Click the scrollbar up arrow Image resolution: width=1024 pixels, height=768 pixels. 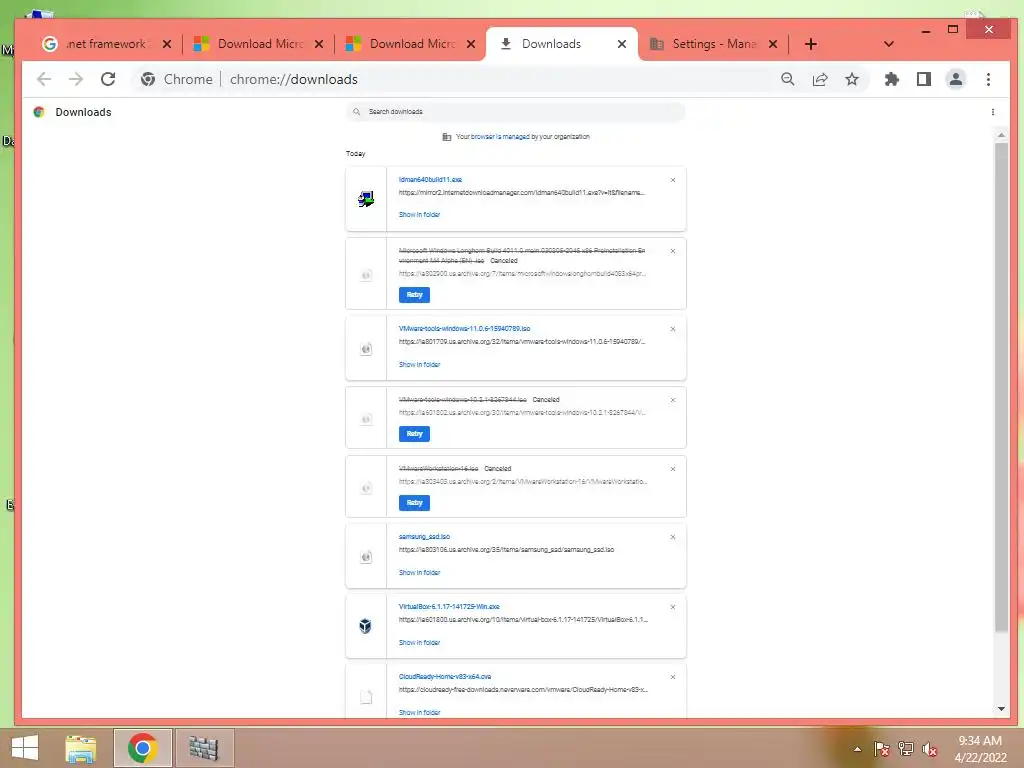tap(1001, 135)
